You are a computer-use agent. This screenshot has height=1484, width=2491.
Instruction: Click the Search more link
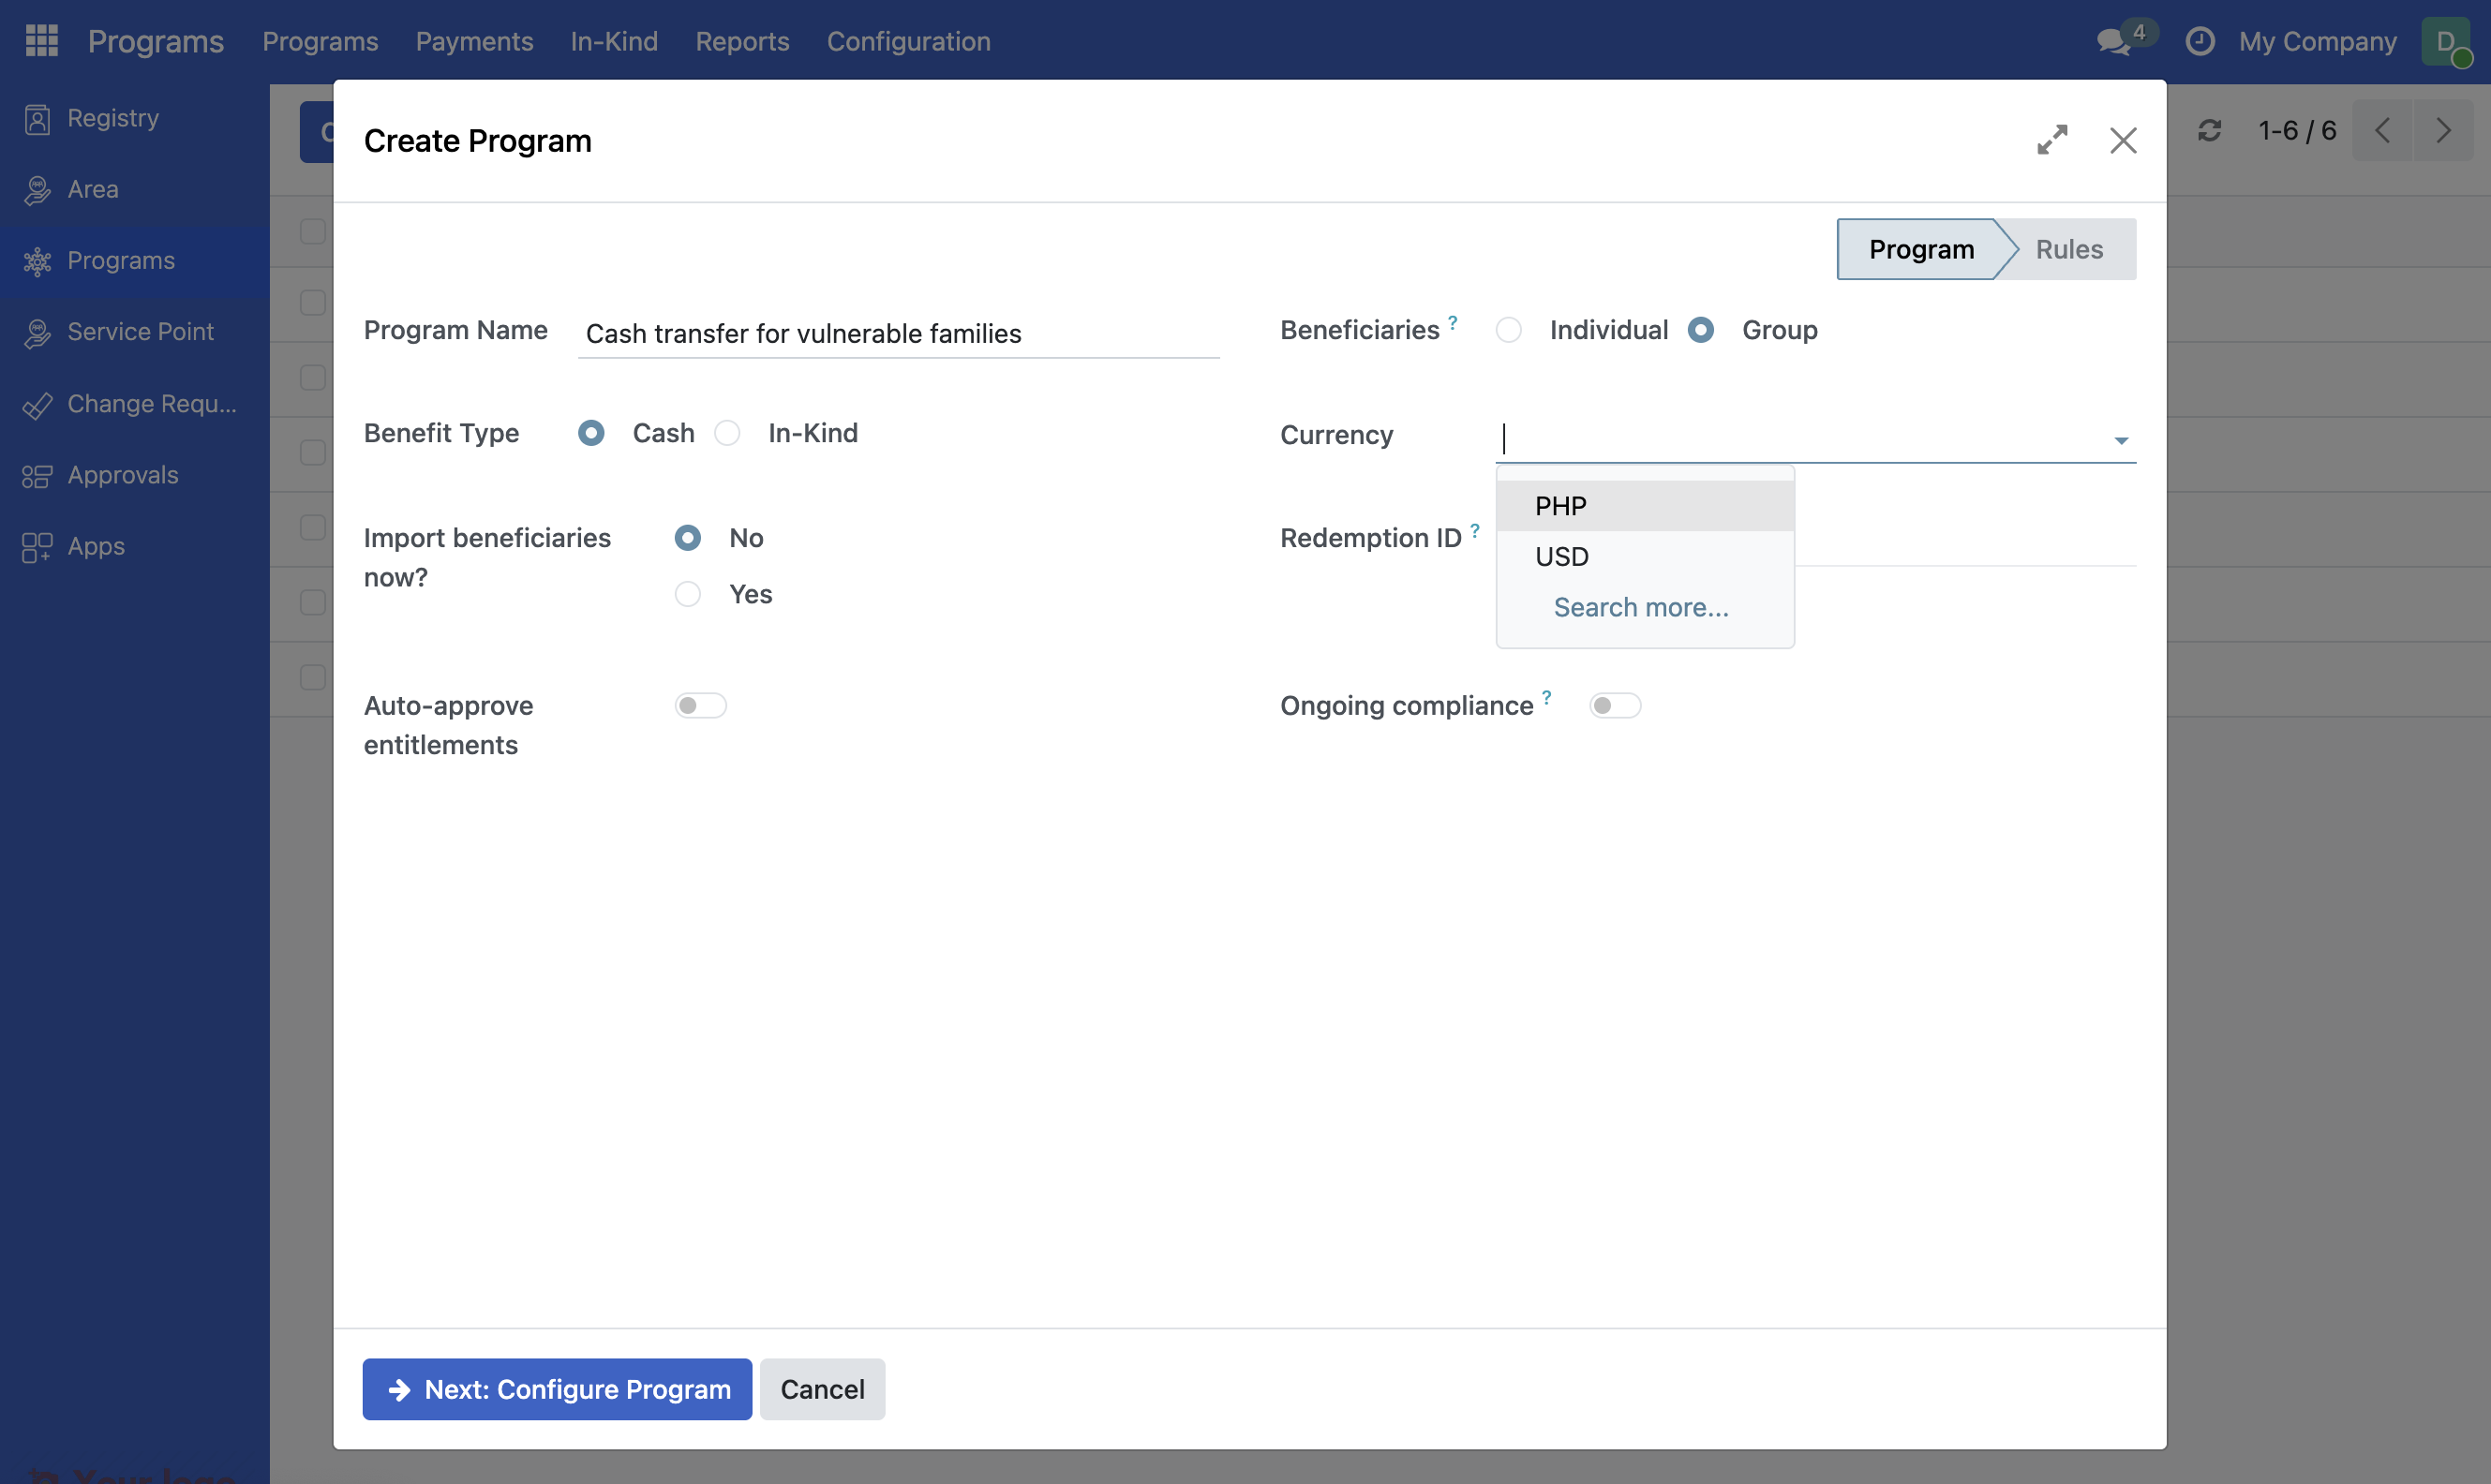pyautogui.click(x=1640, y=608)
